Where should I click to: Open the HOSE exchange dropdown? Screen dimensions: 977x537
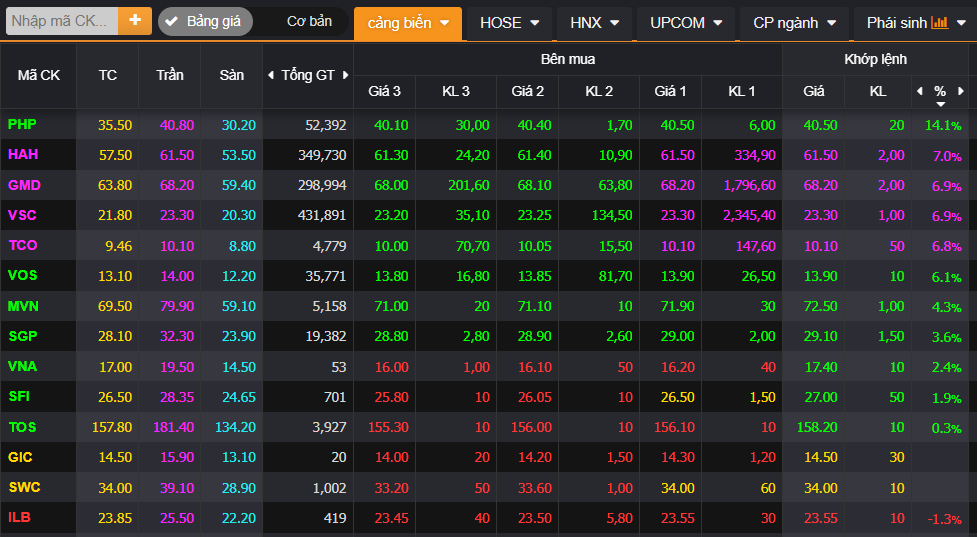click(x=509, y=22)
